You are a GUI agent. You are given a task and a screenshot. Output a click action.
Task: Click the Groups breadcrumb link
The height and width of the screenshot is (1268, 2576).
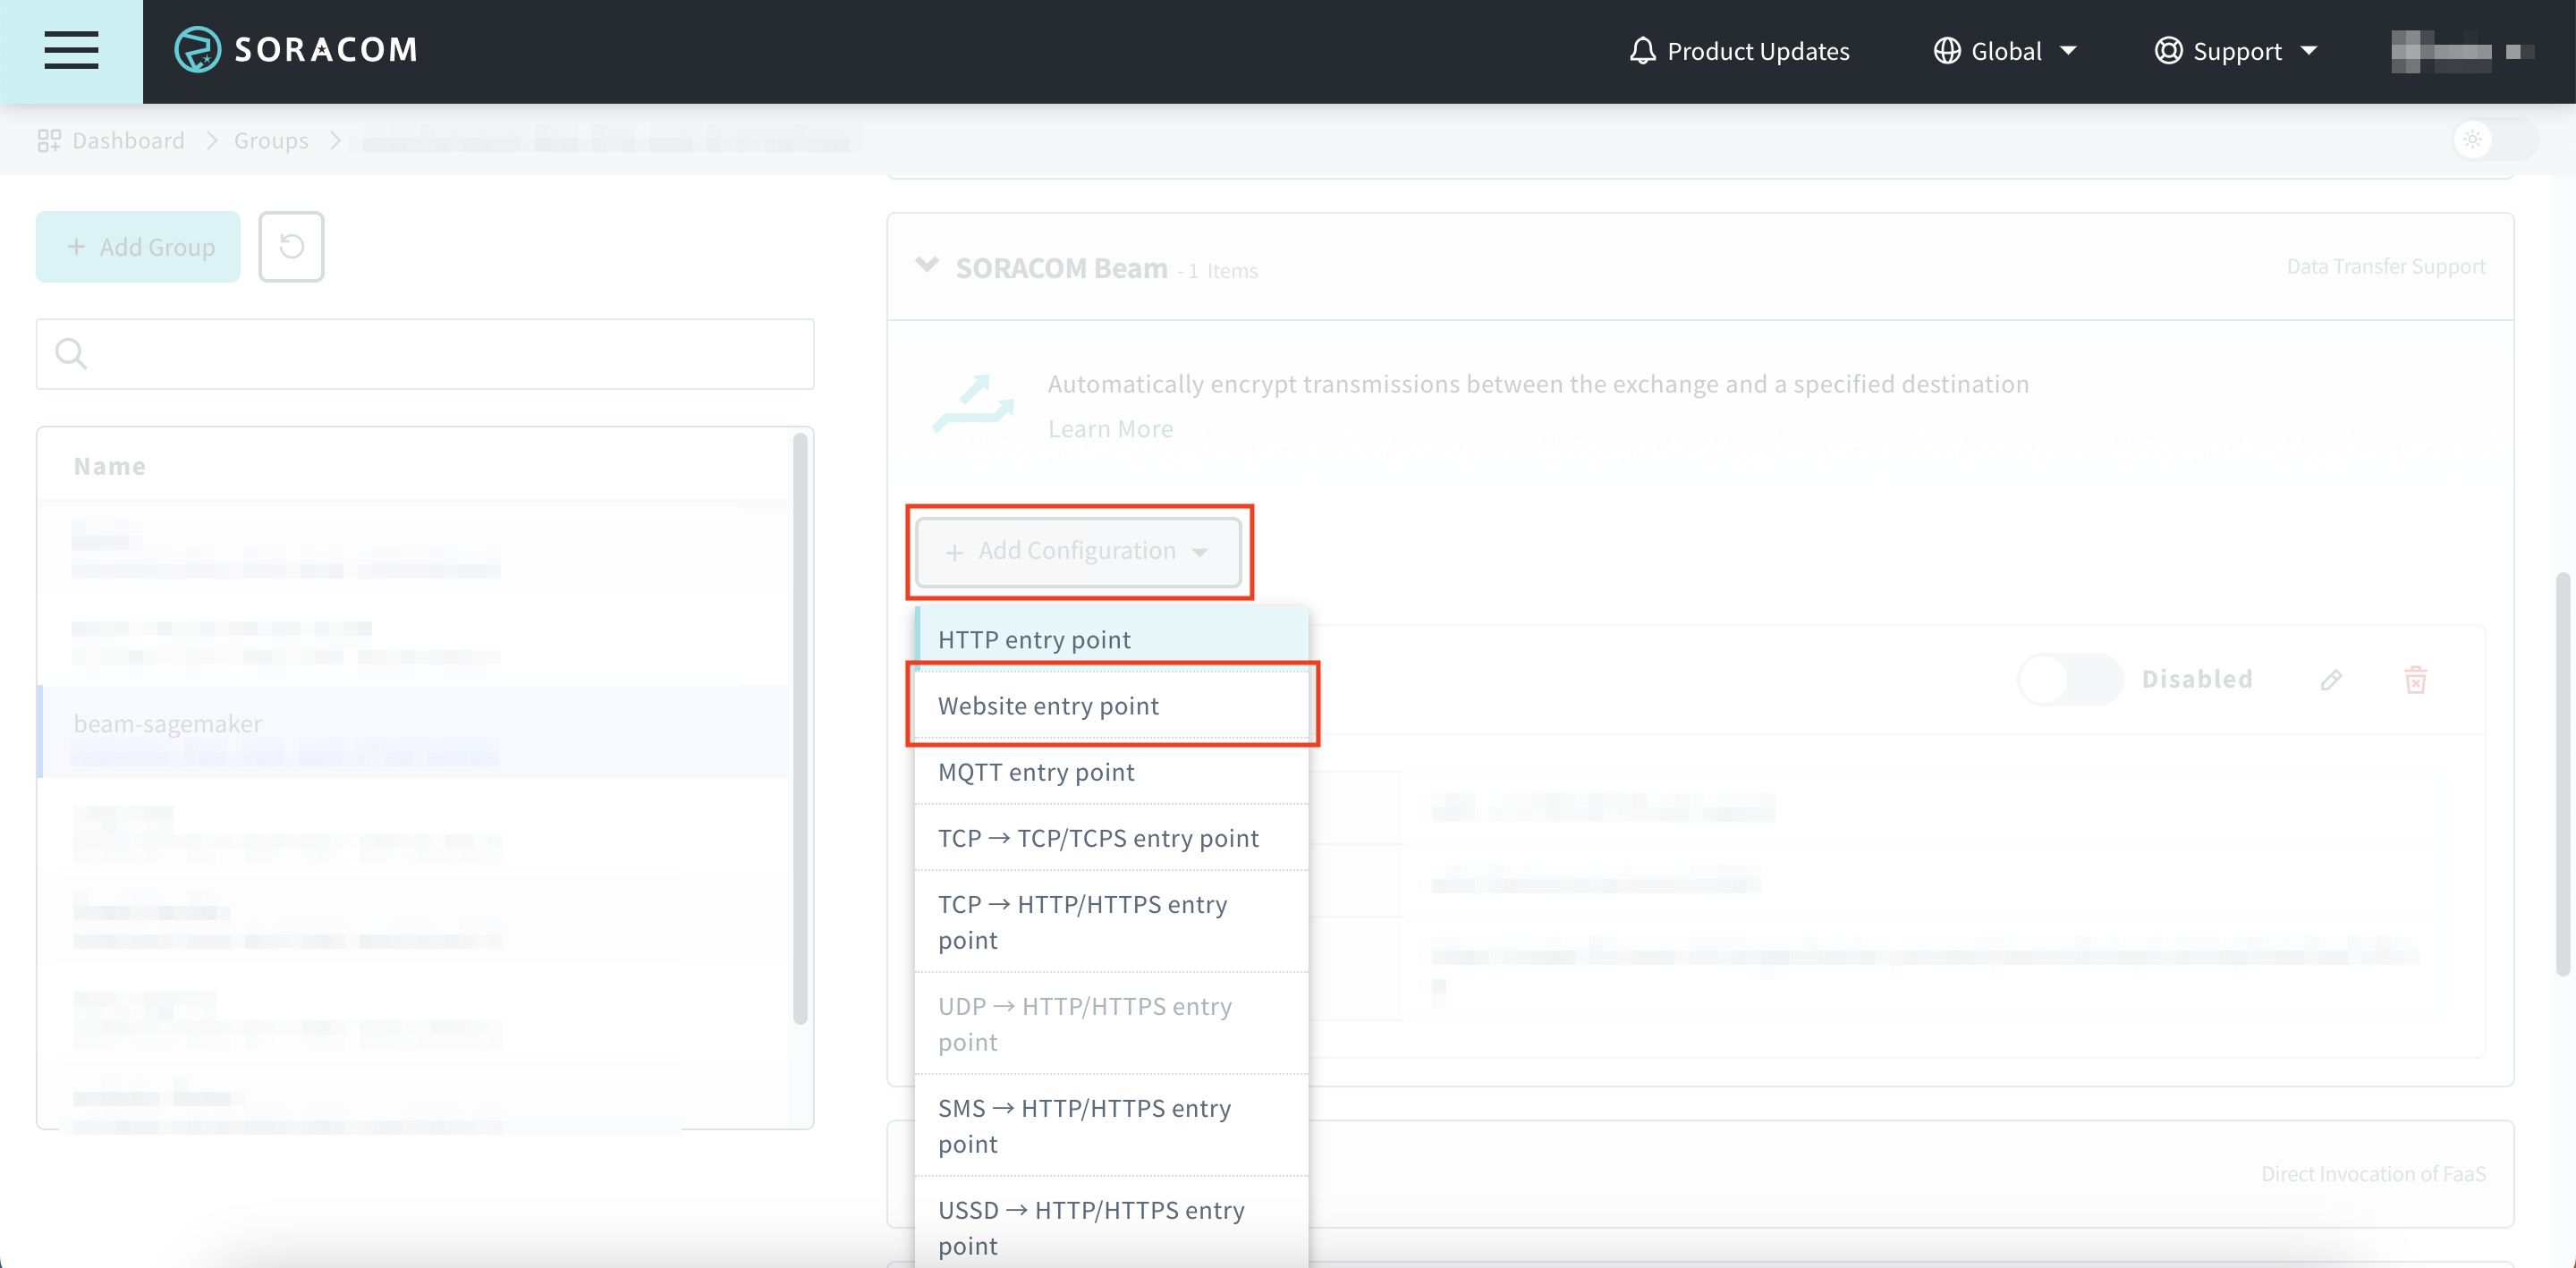tap(271, 139)
